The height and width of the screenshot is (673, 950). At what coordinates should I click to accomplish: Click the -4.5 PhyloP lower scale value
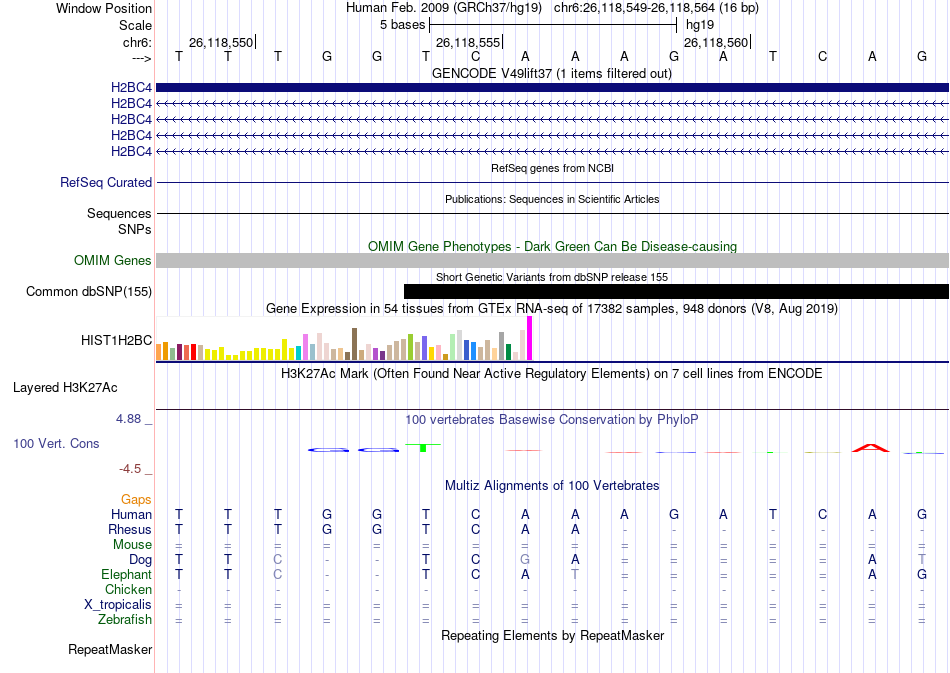point(130,469)
